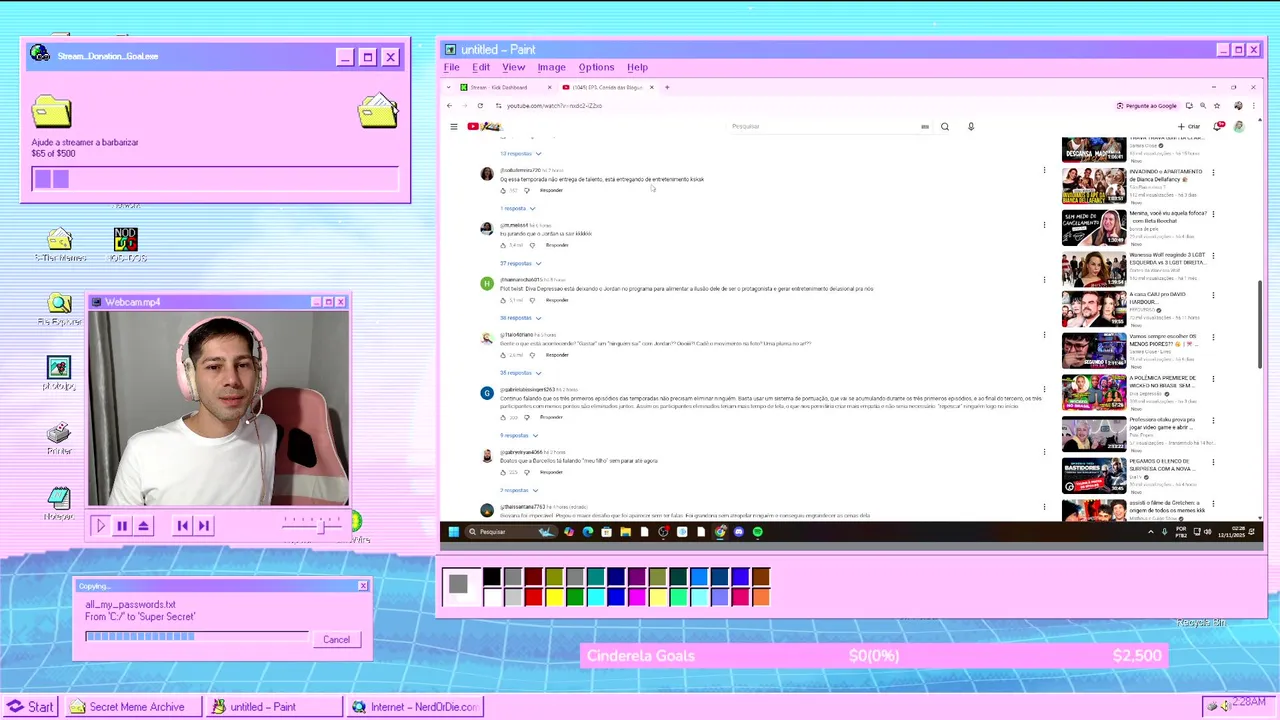Skip to next track in Webcam.mp4
Viewport: 1280px width, 720px height.
tap(204, 525)
